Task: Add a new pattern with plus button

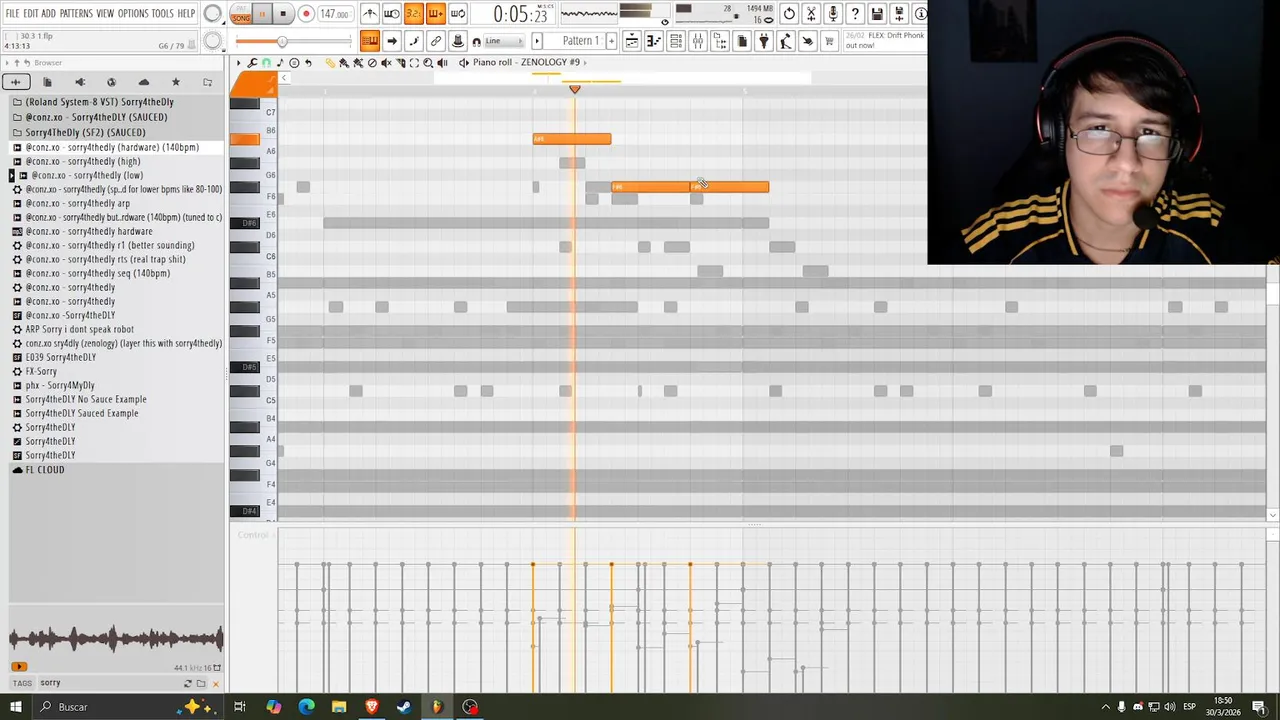Action: pyautogui.click(x=611, y=41)
